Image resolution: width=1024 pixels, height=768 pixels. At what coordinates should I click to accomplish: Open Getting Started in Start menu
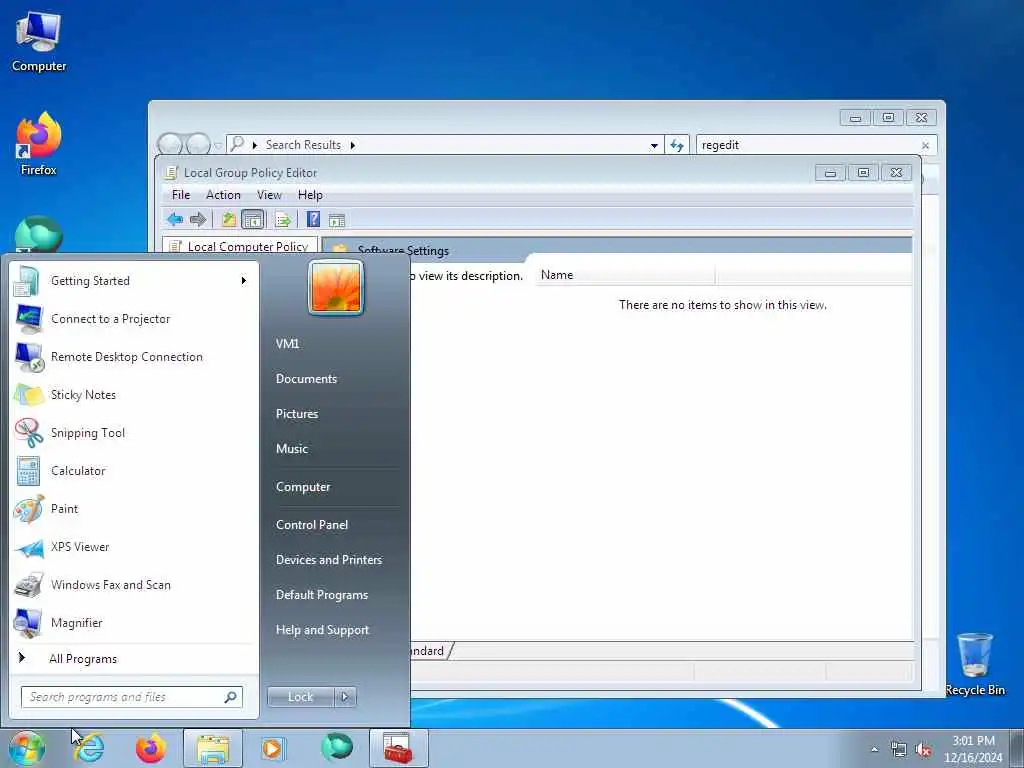pyautogui.click(x=134, y=281)
